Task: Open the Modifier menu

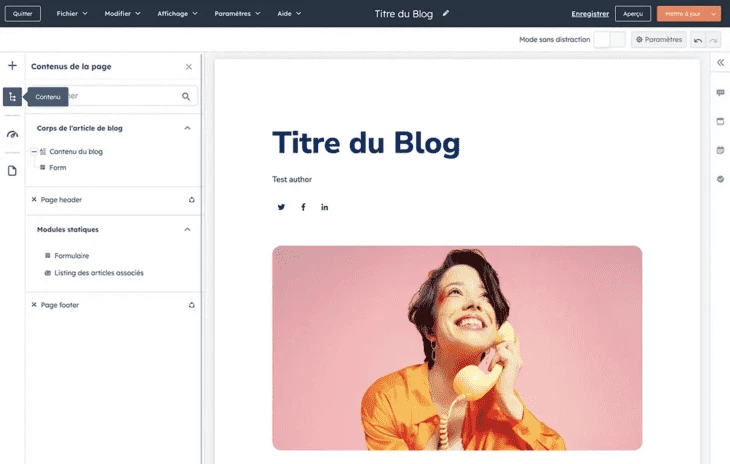Action: [x=122, y=13]
